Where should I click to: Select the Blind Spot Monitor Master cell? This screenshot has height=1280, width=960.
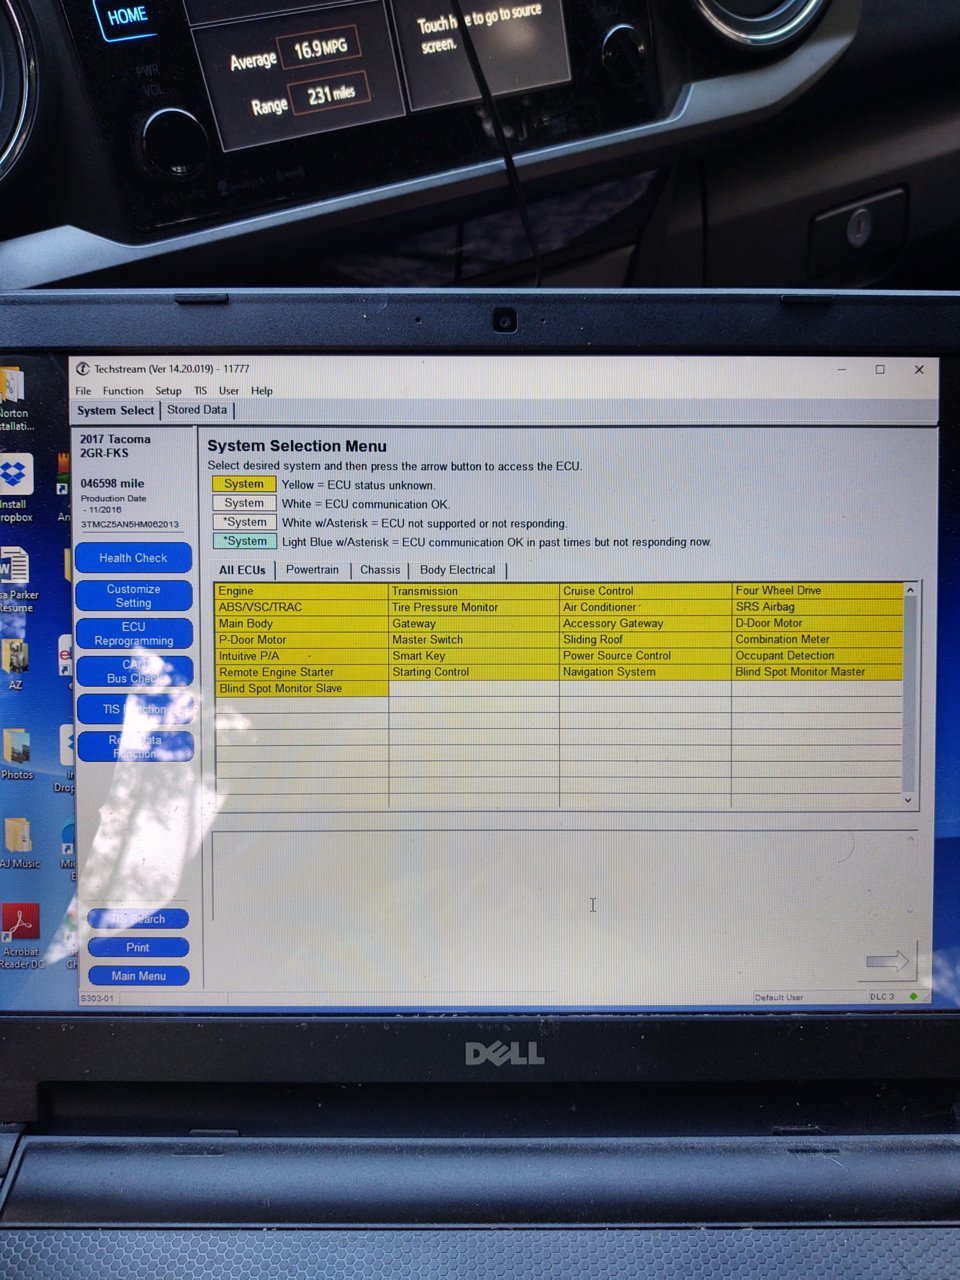coord(817,672)
